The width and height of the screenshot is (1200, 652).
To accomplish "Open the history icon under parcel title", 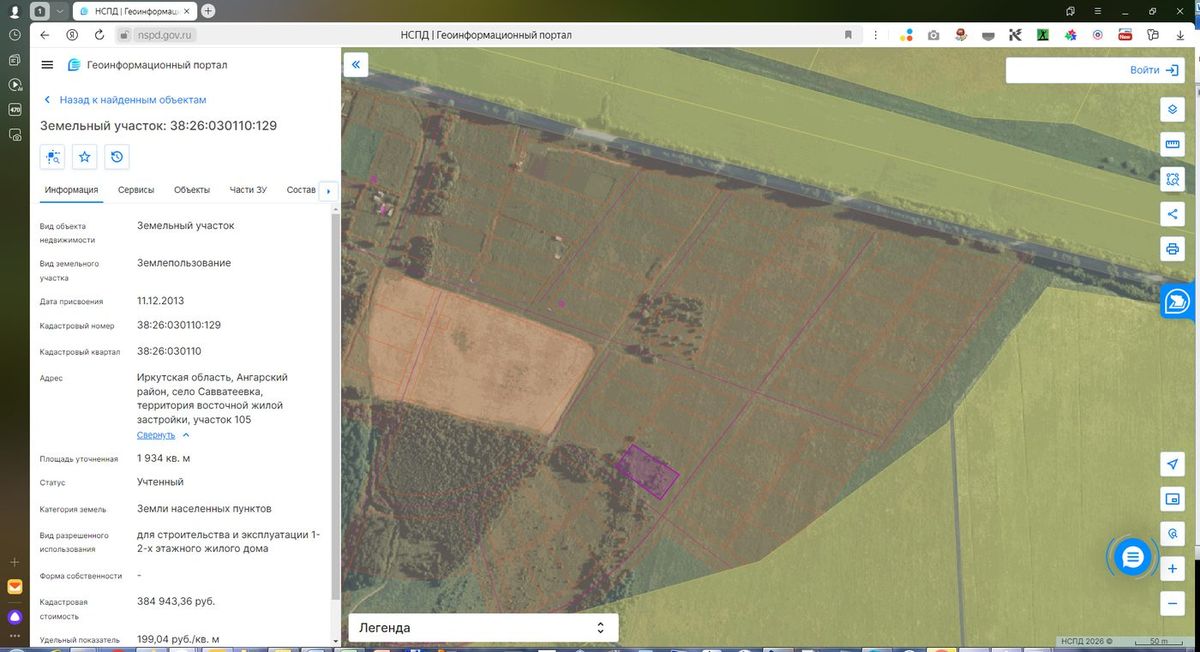I will tap(117, 157).
